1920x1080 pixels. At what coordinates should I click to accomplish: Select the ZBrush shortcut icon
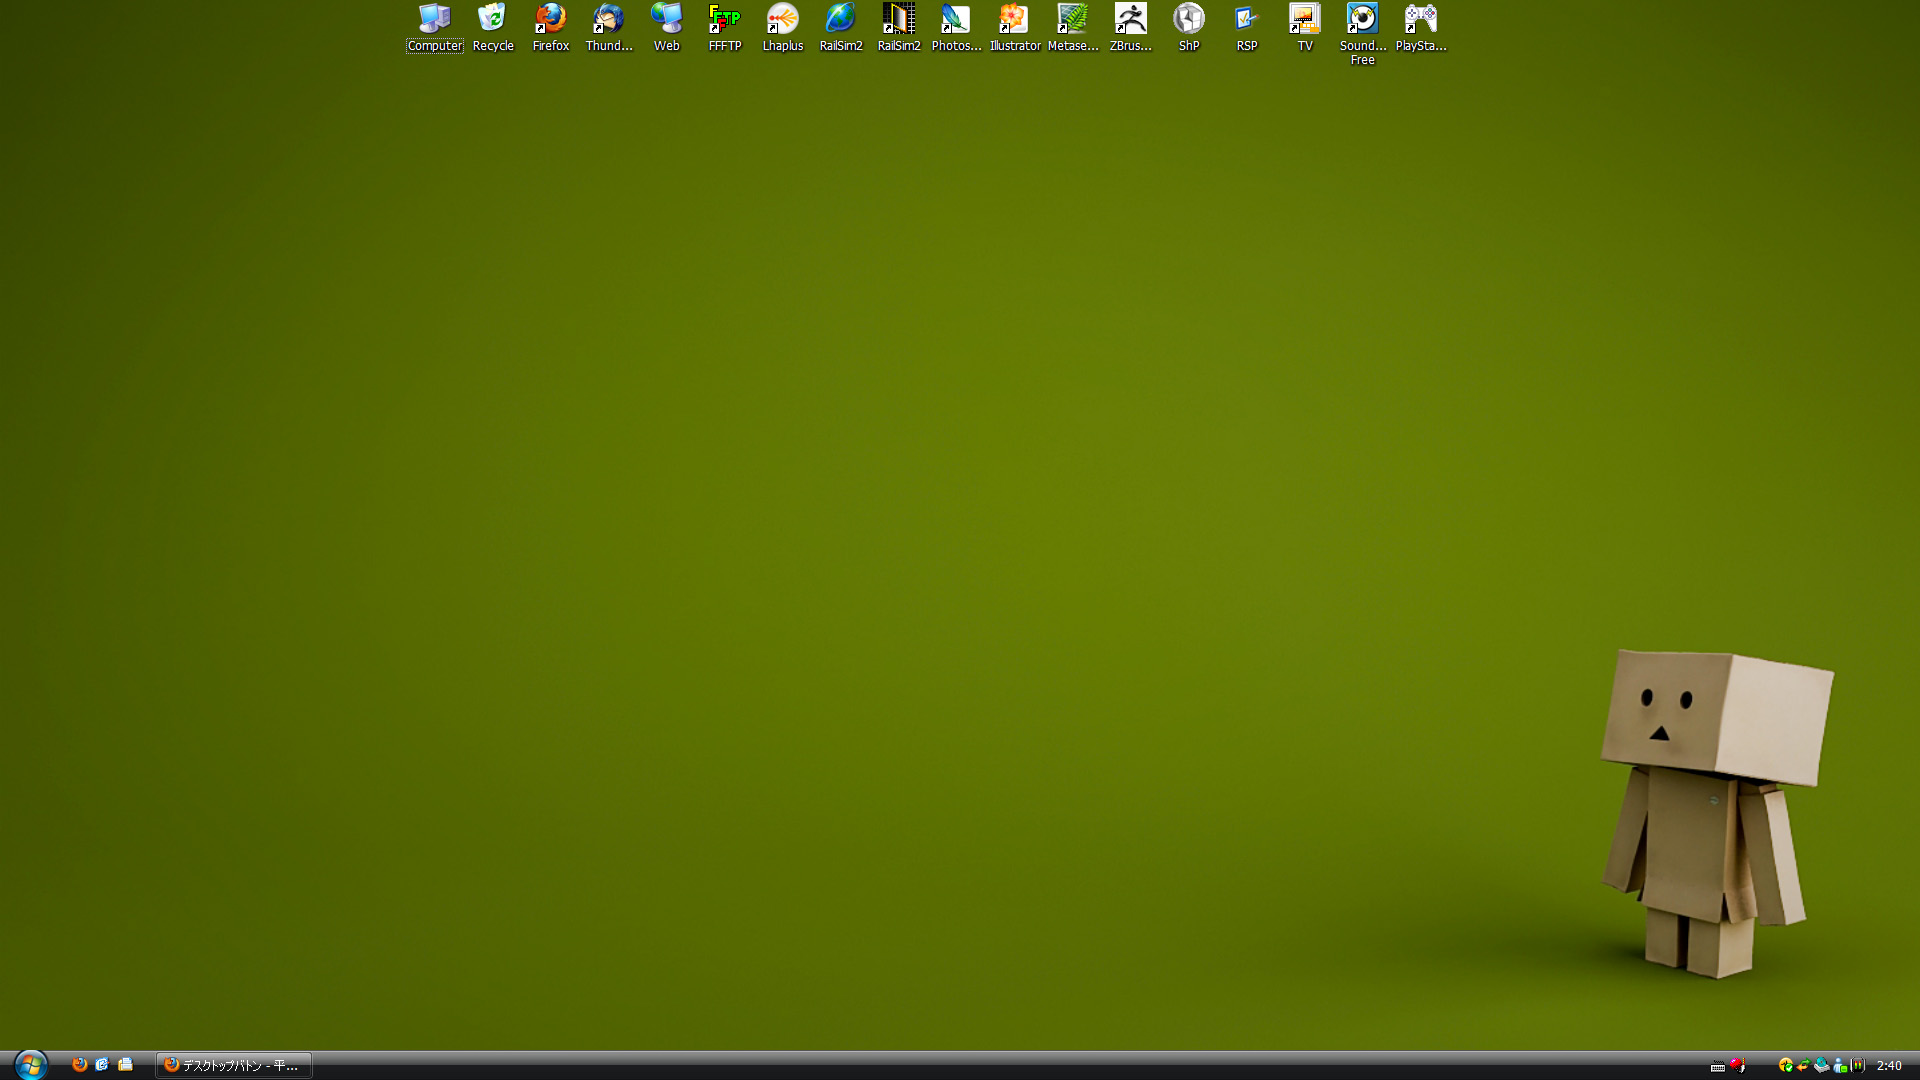(1130, 19)
